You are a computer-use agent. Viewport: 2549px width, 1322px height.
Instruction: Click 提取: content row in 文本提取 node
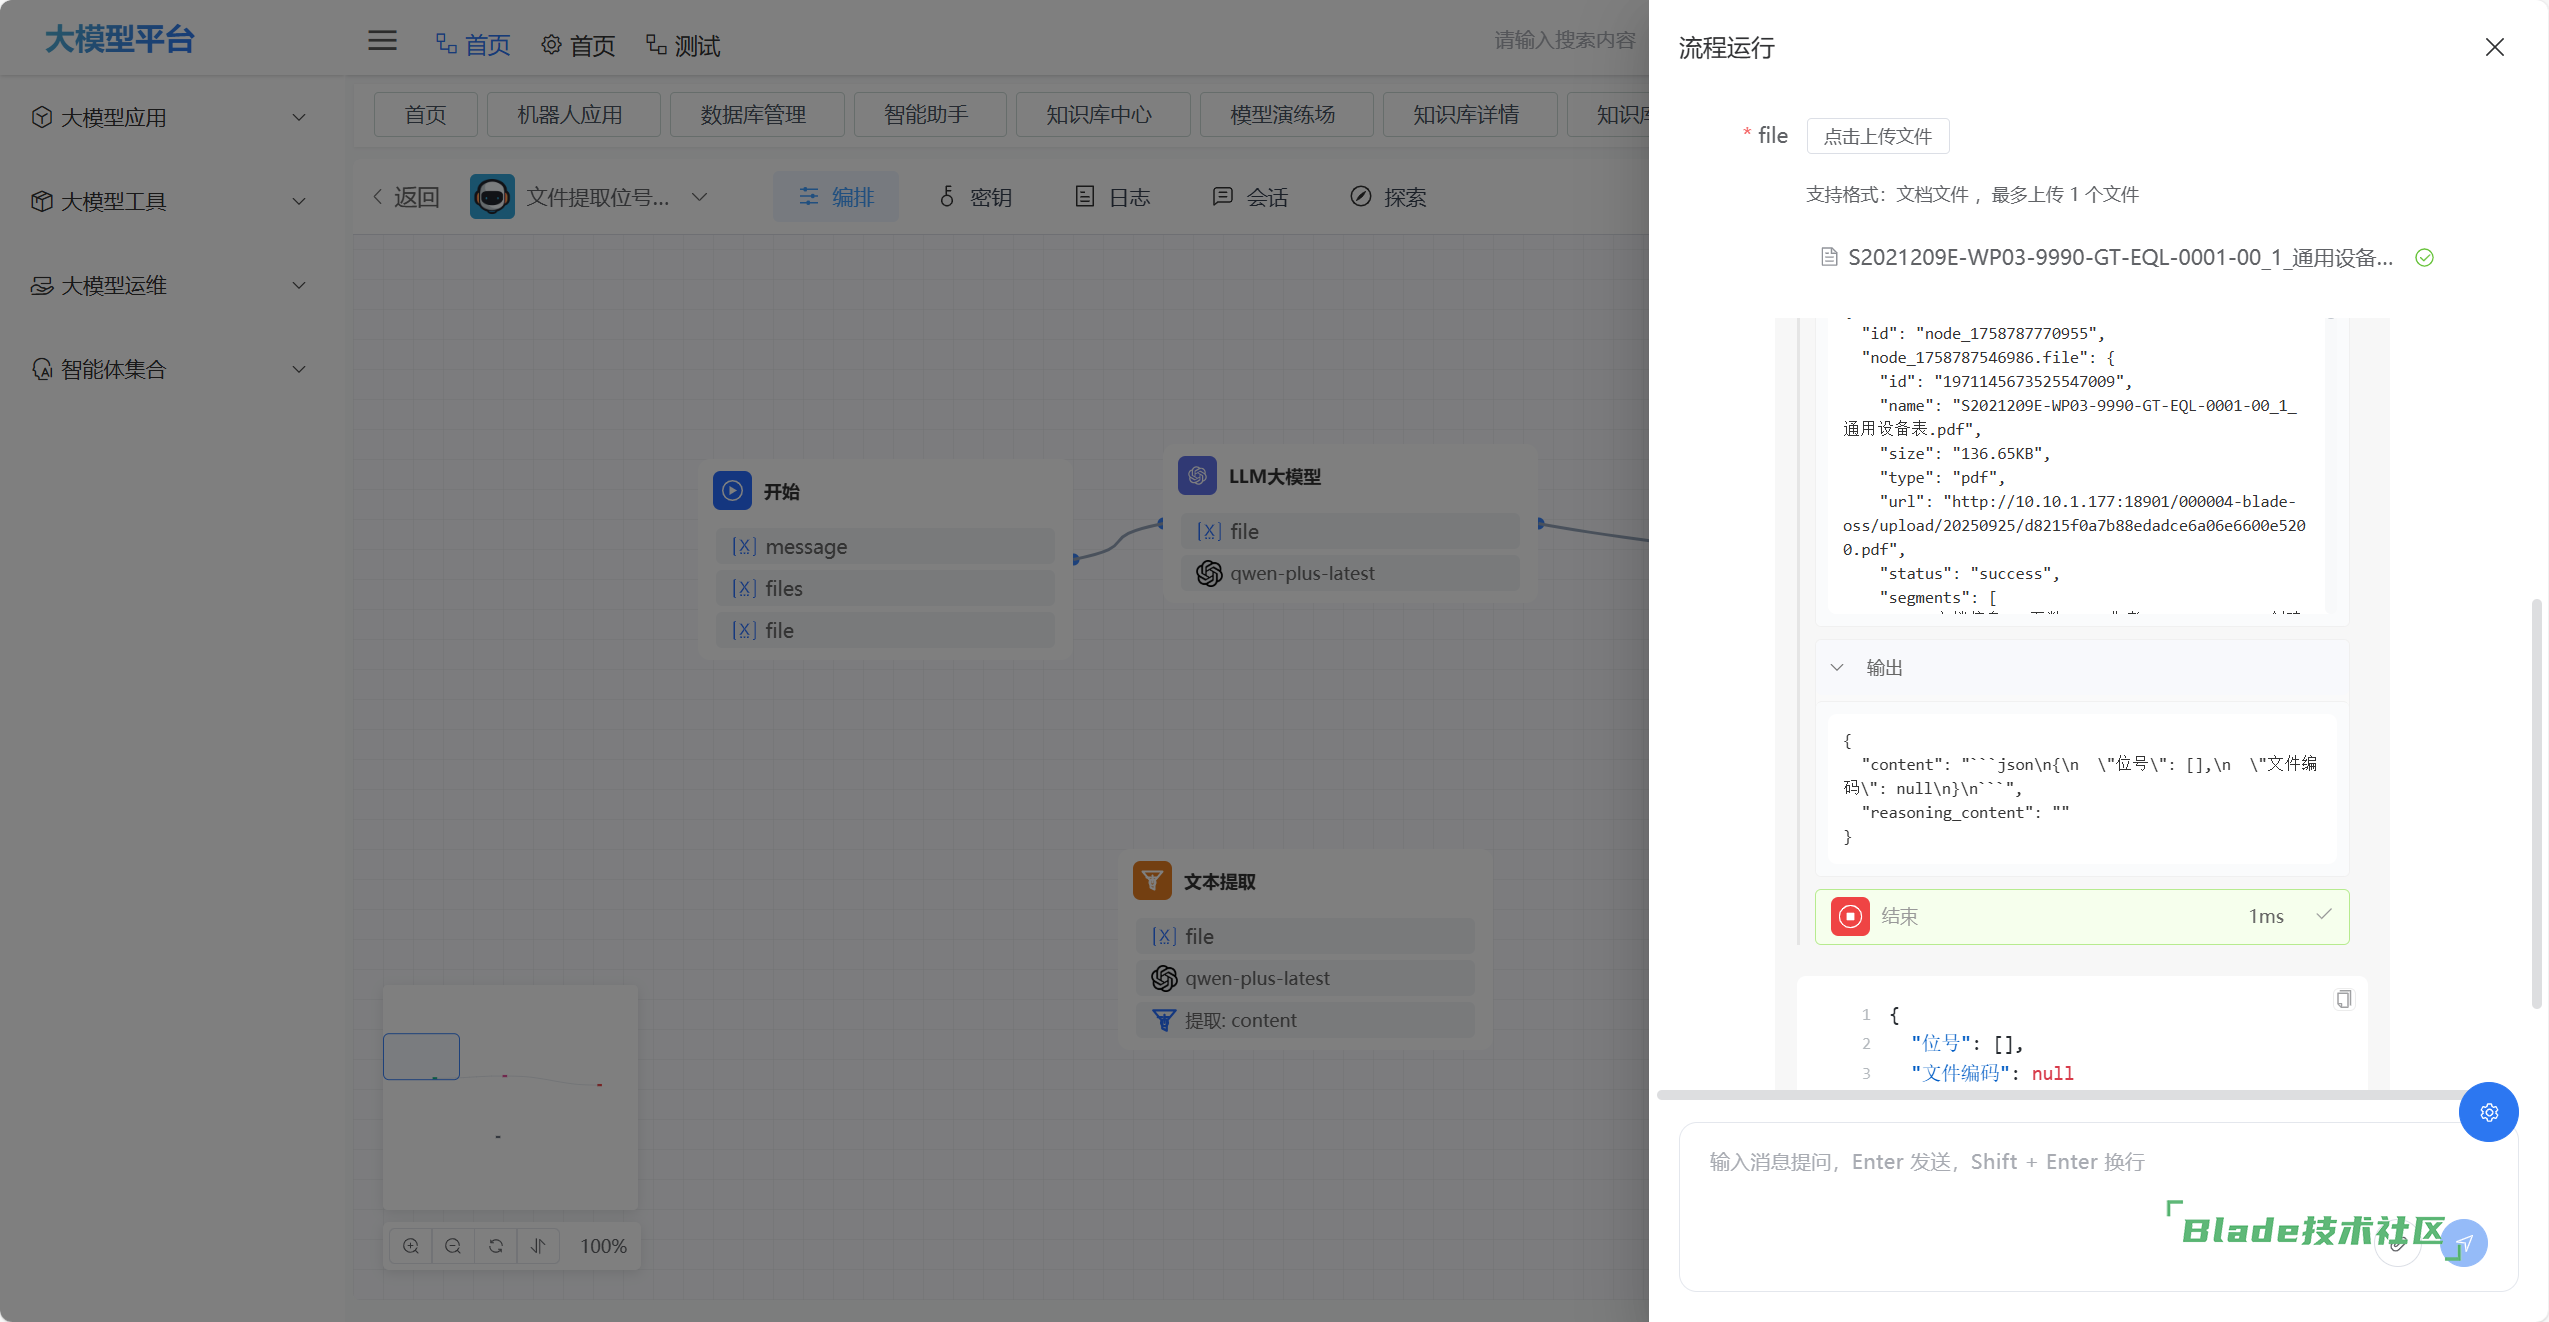click(1305, 1021)
